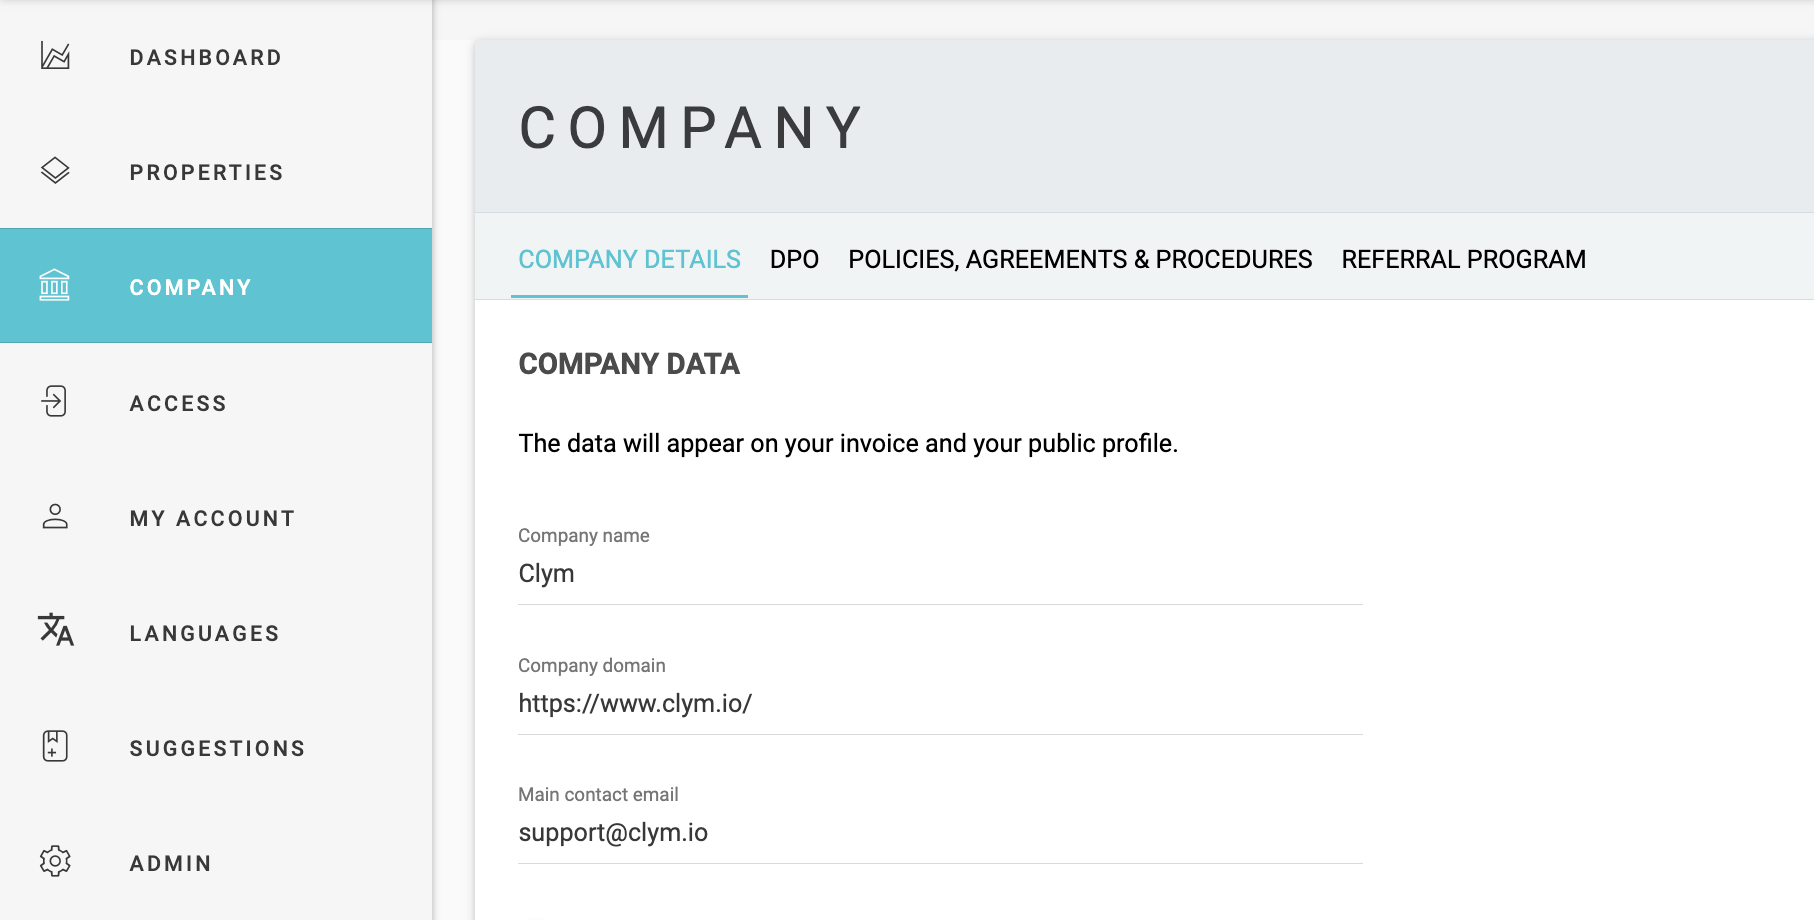
Task: Open the Referral Program tab
Action: point(1463,259)
